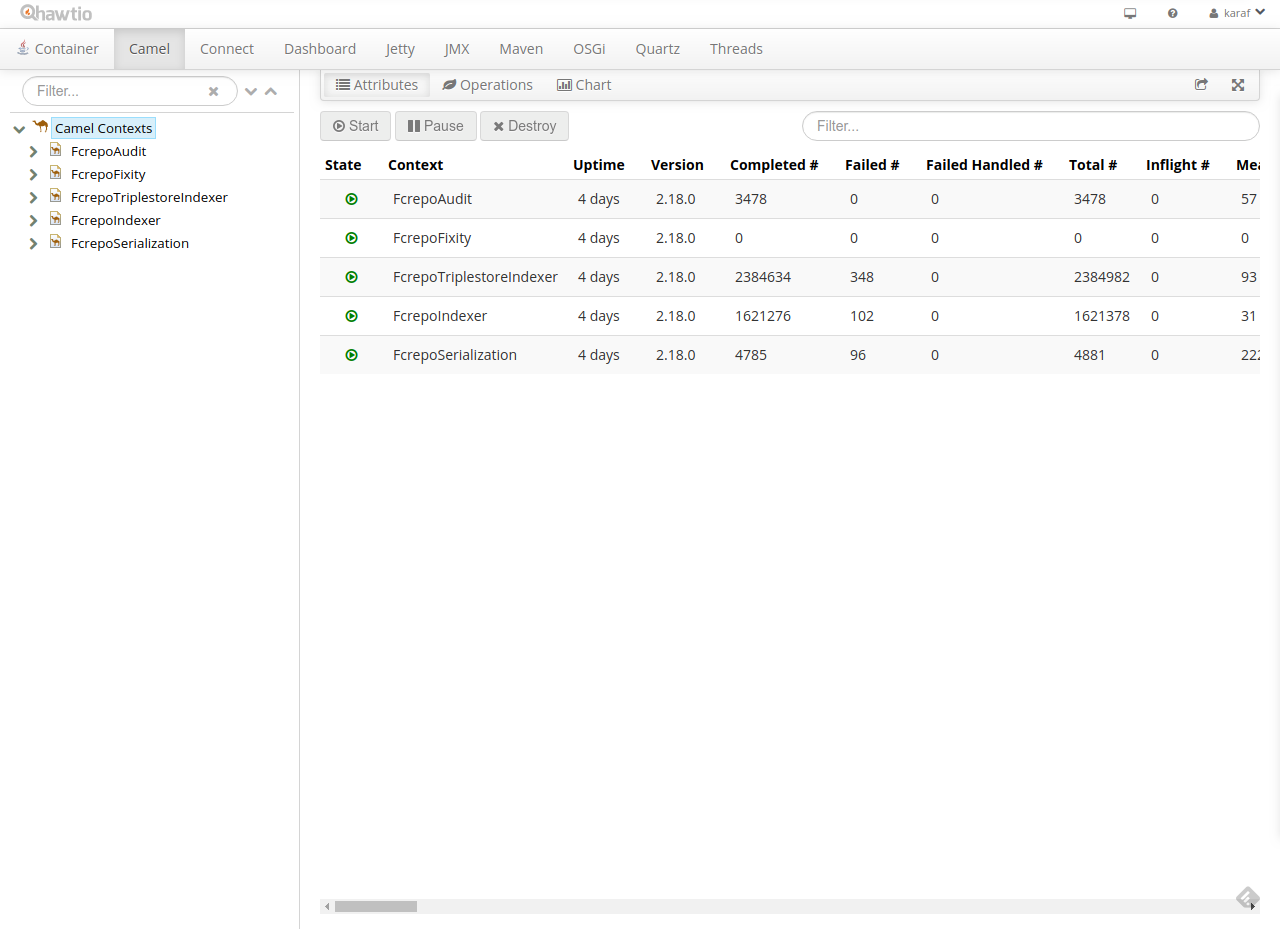
Task: Click the state icon for FcrepoSerialization row
Action: point(351,355)
